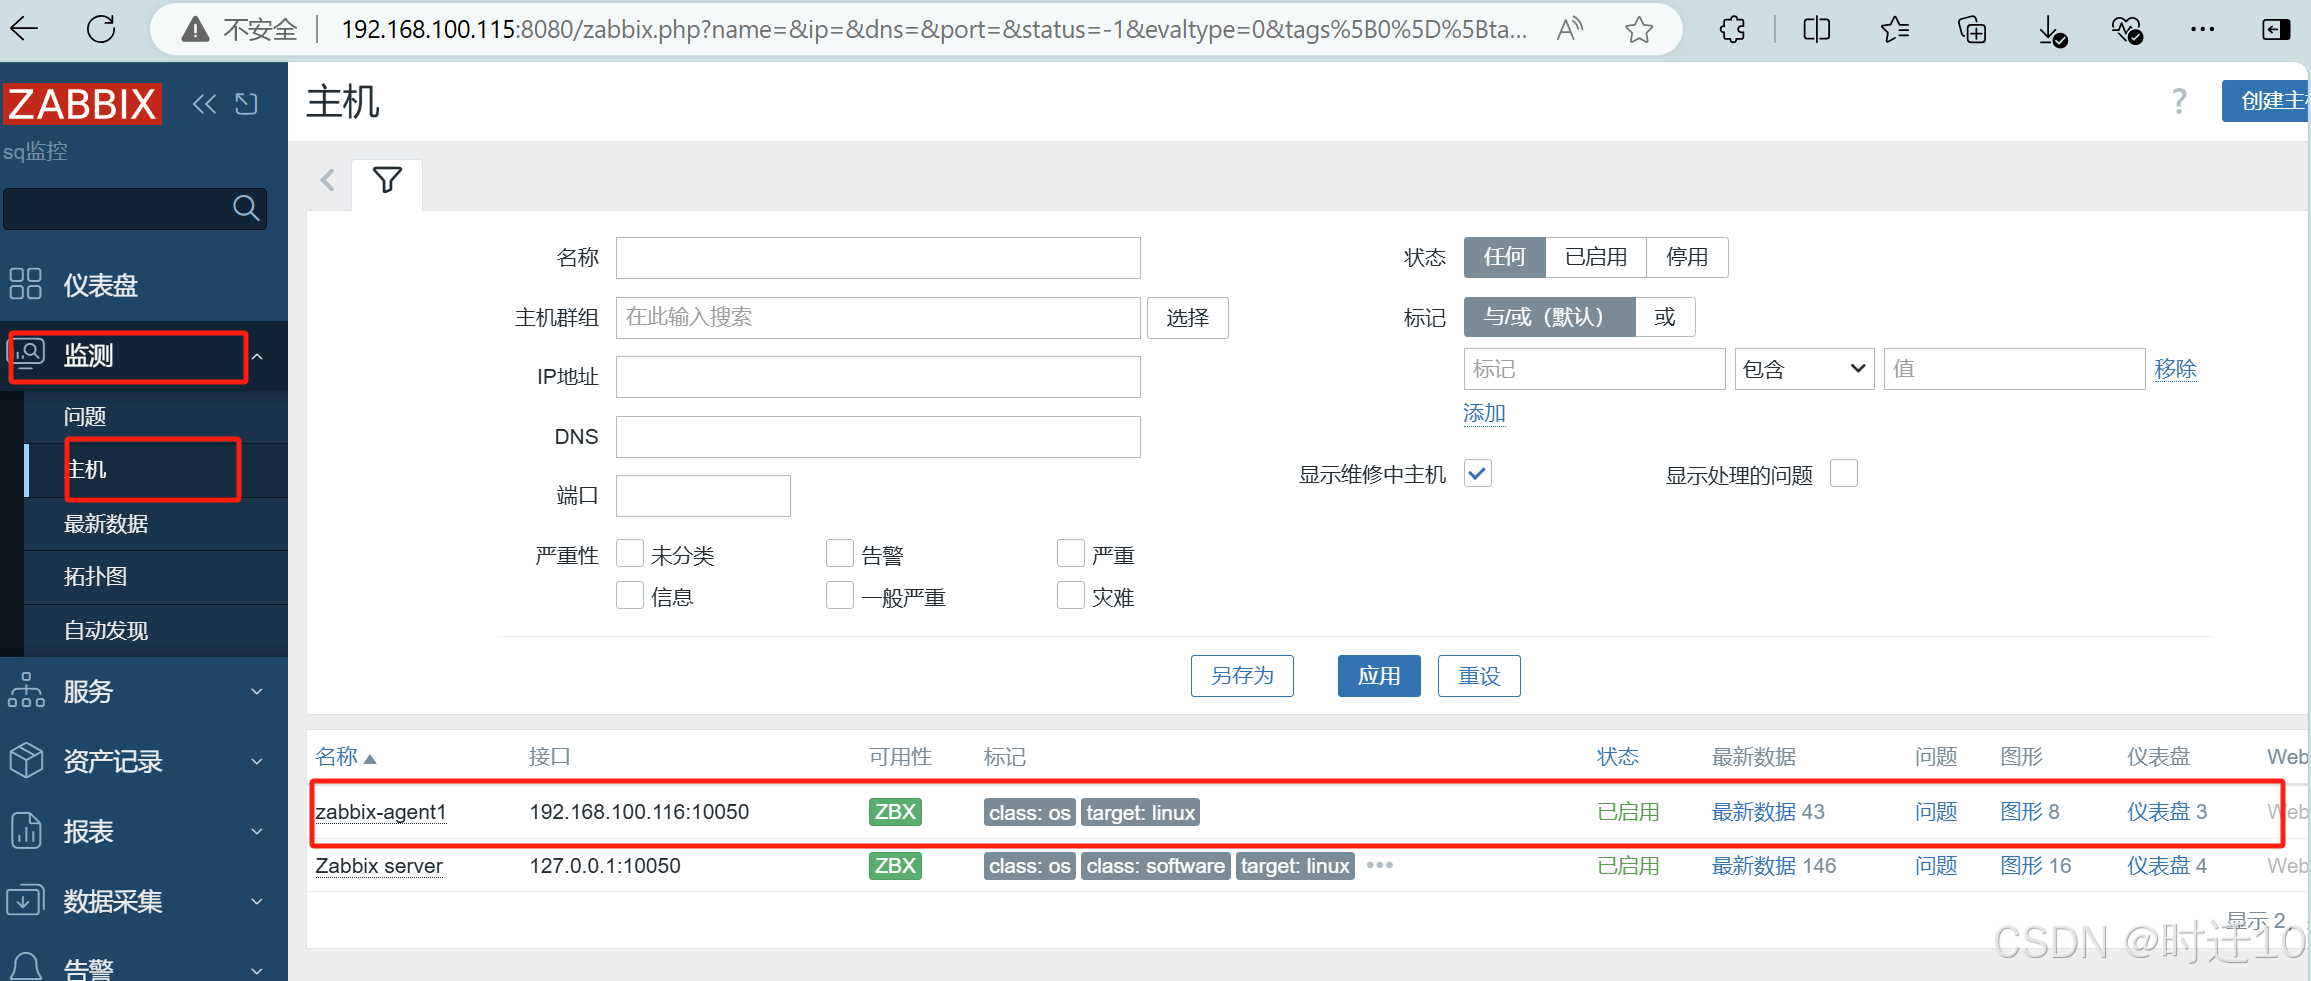Toggle the browser sidebar icon
This screenshot has height=981, width=2311.
tap(2276, 30)
